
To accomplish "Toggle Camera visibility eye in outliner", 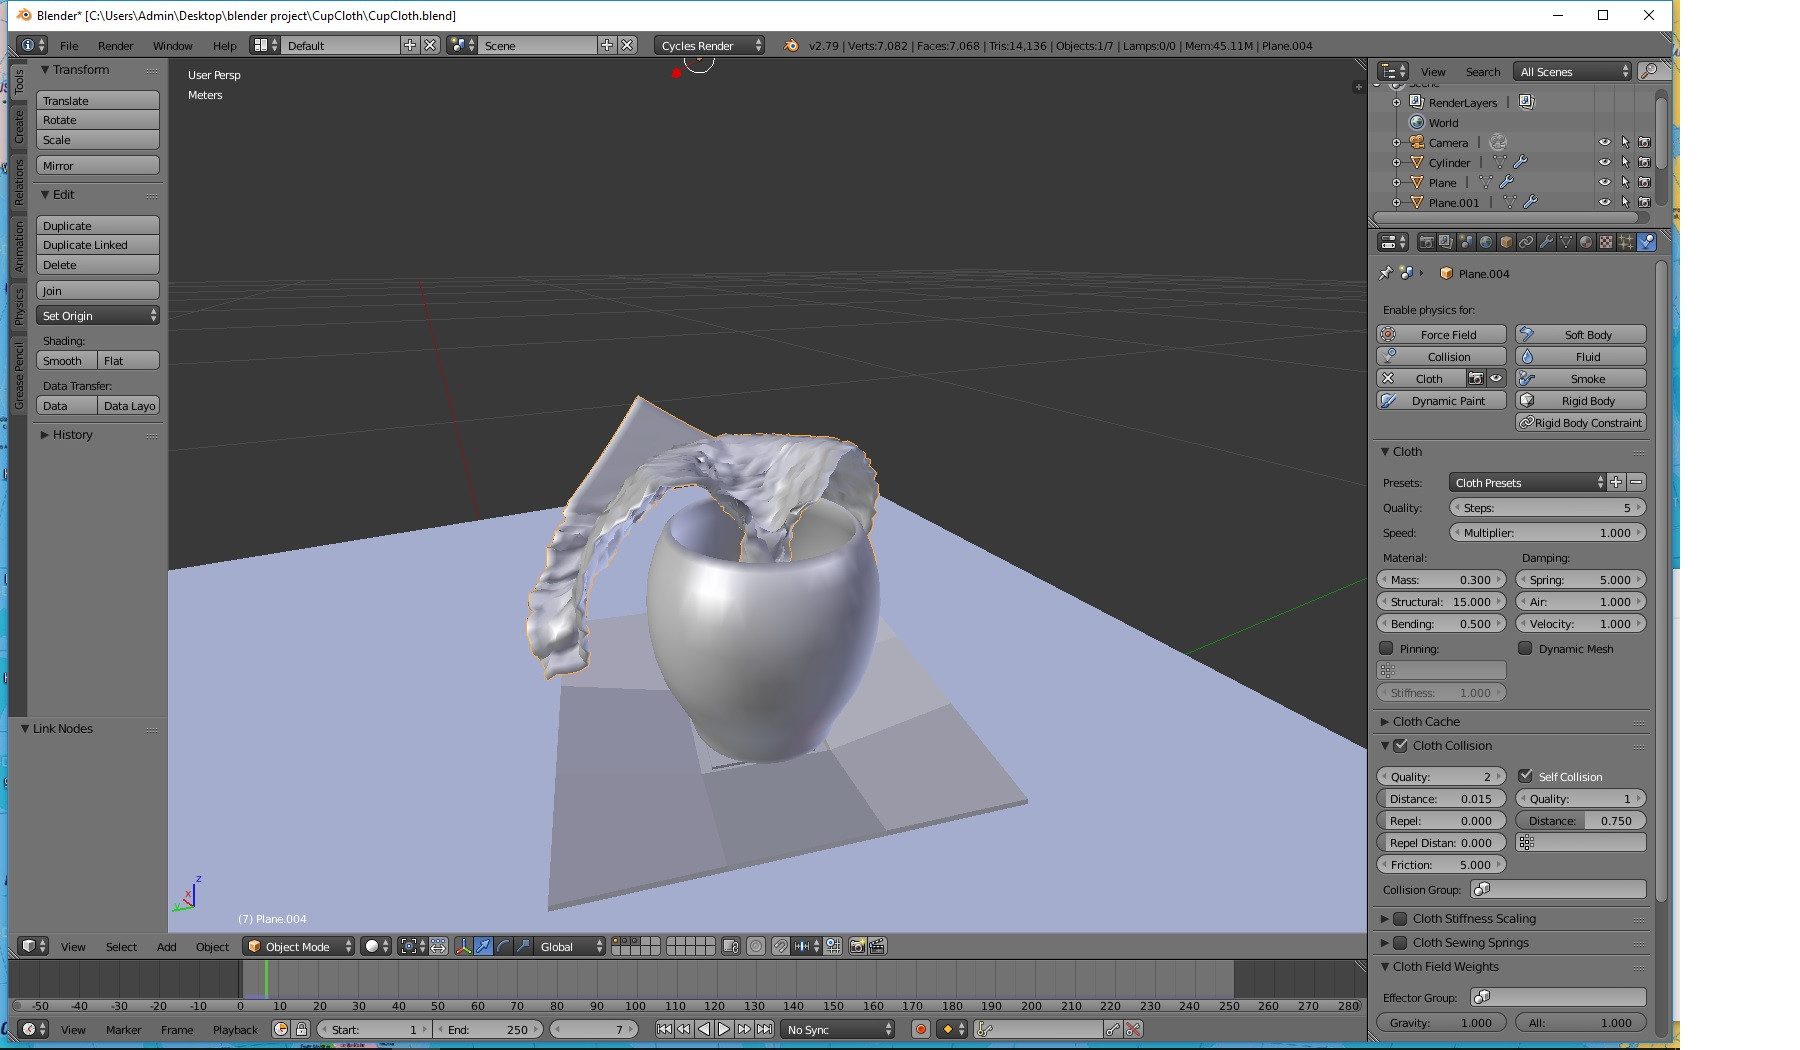I will 1605,142.
